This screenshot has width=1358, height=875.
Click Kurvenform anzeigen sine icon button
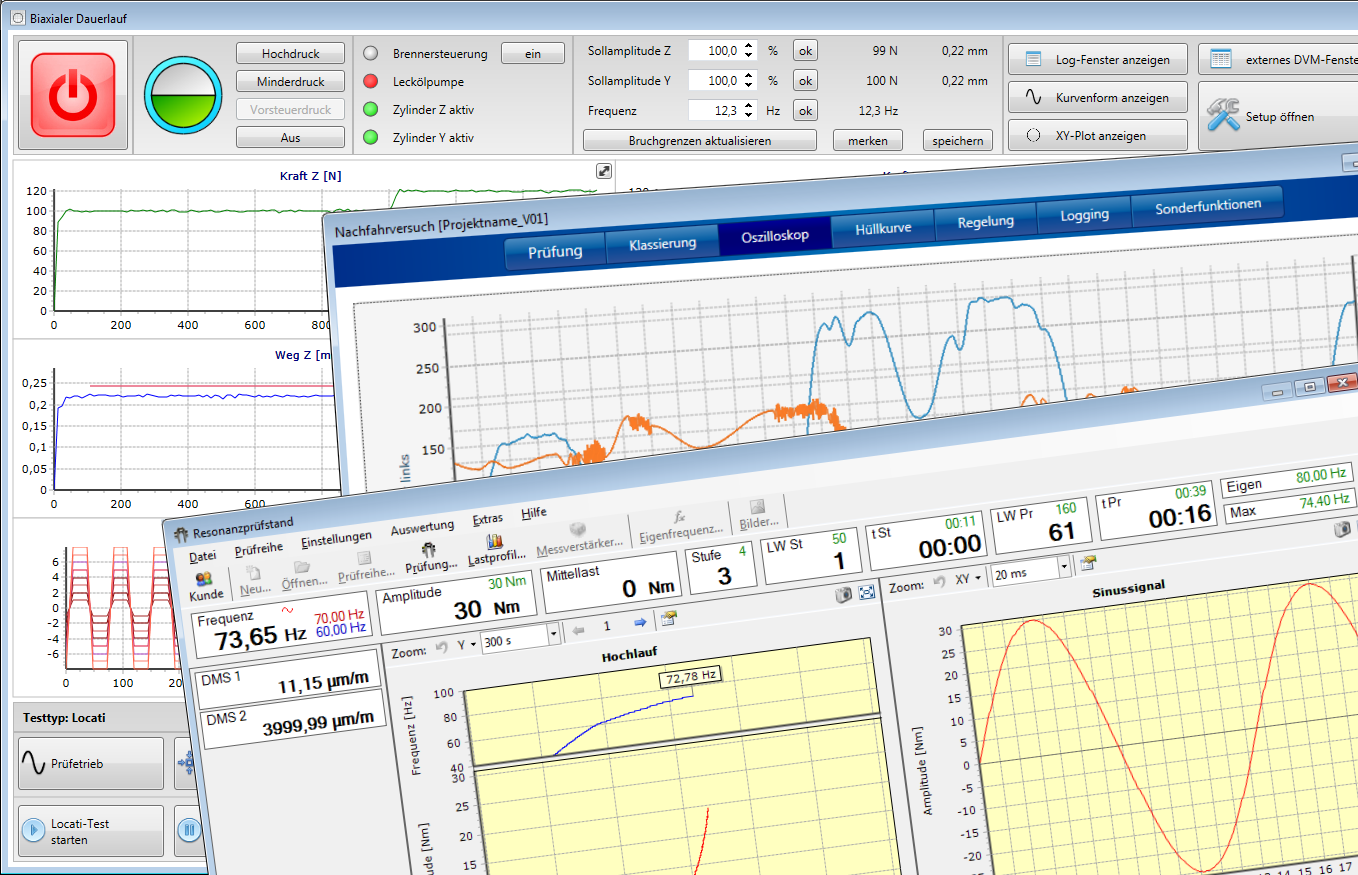pos(1098,97)
